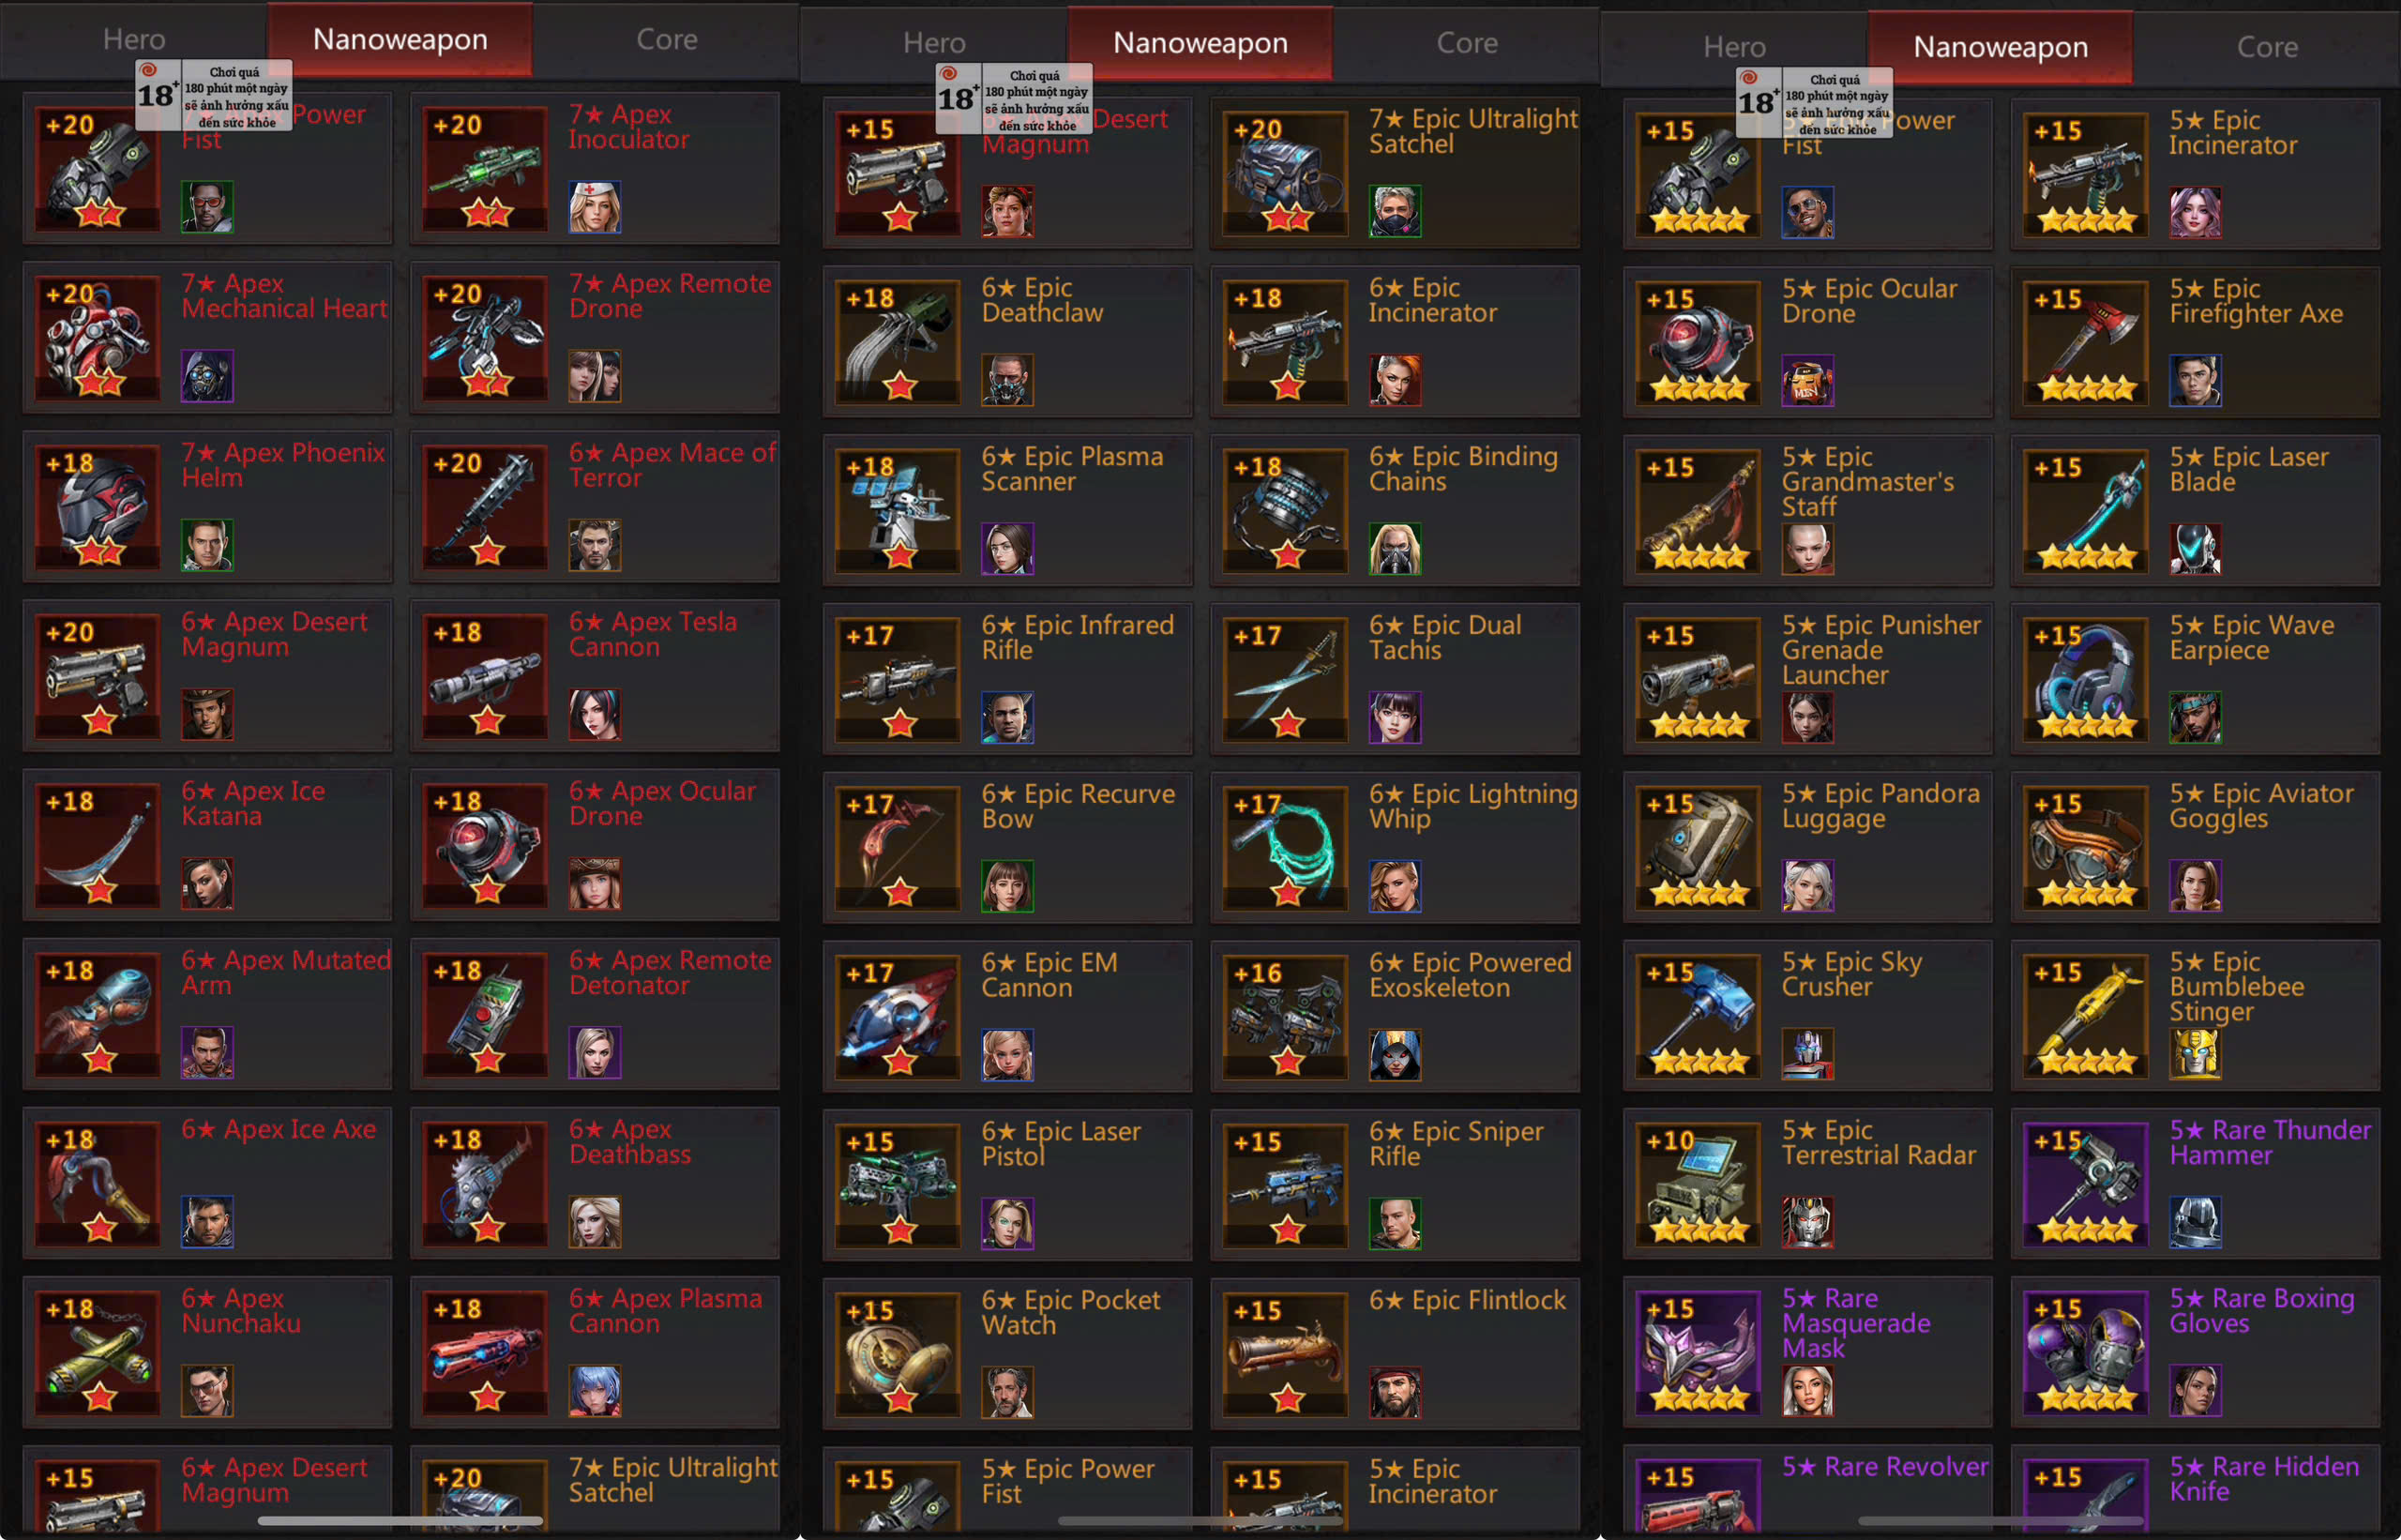Select the Epic Pocket Watch icon

click(x=897, y=1354)
